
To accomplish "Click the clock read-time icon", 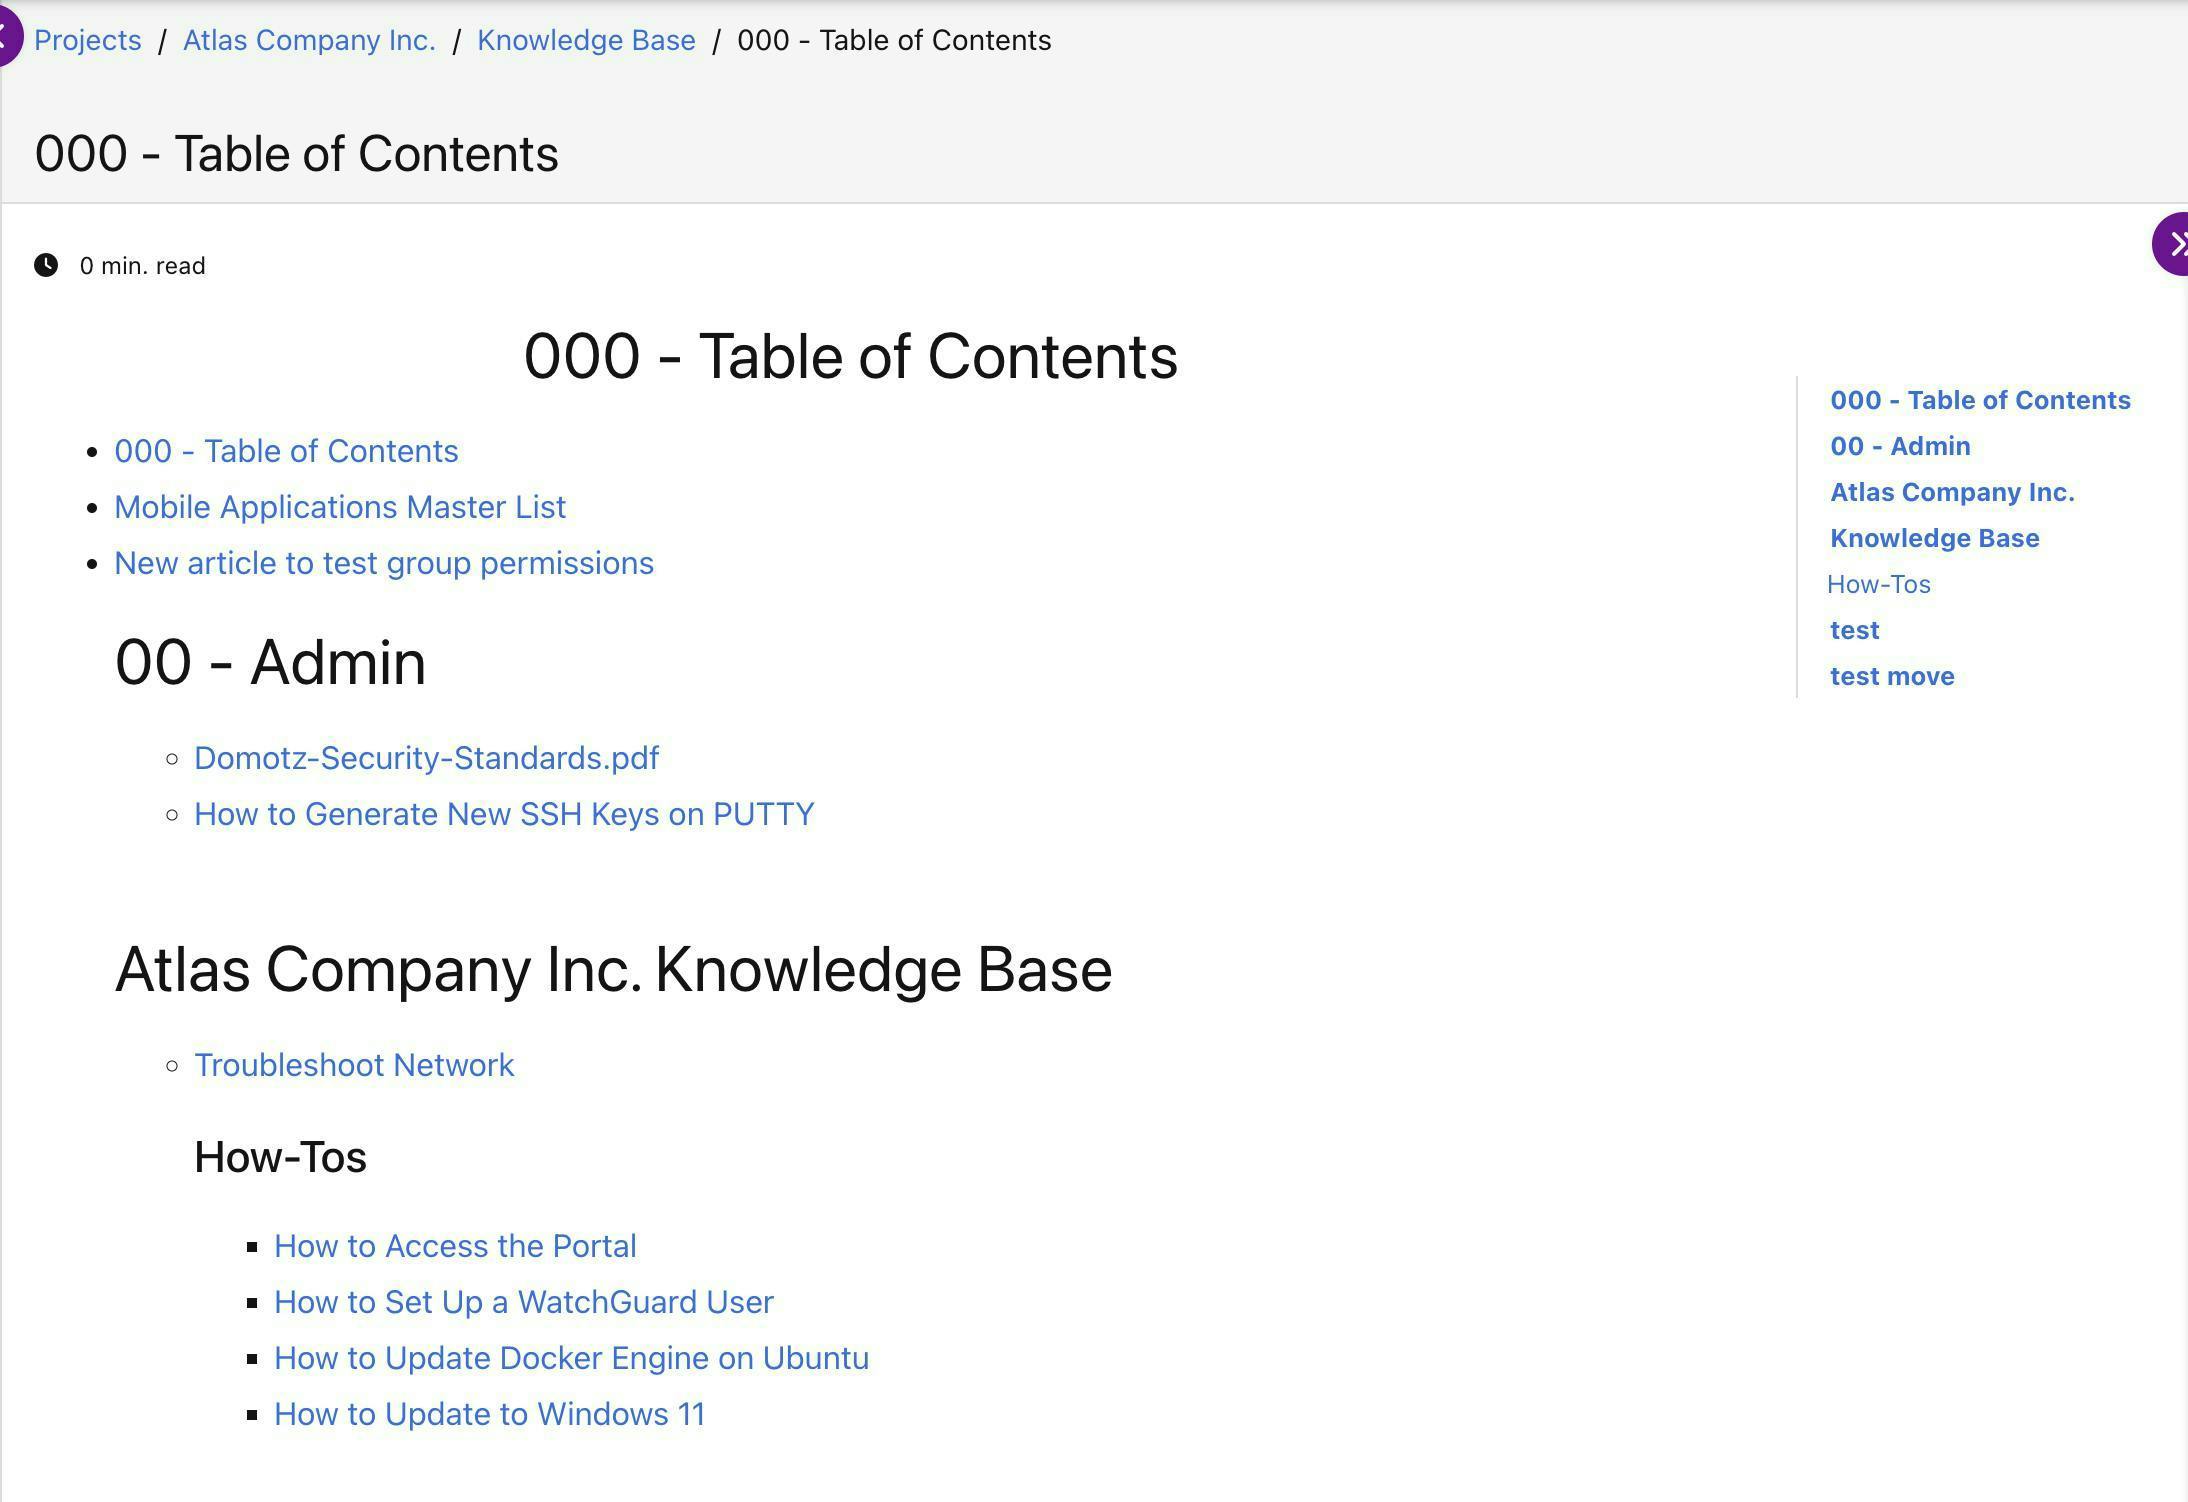I will pos(46,265).
